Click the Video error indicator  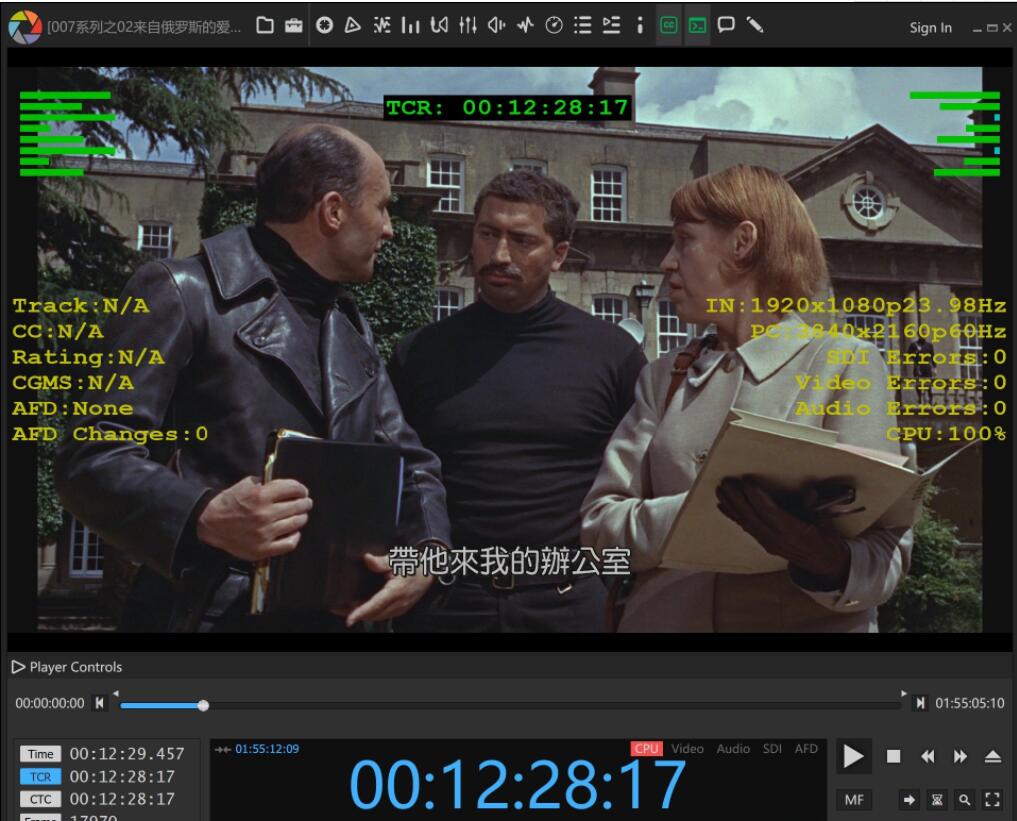click(688, 748)
